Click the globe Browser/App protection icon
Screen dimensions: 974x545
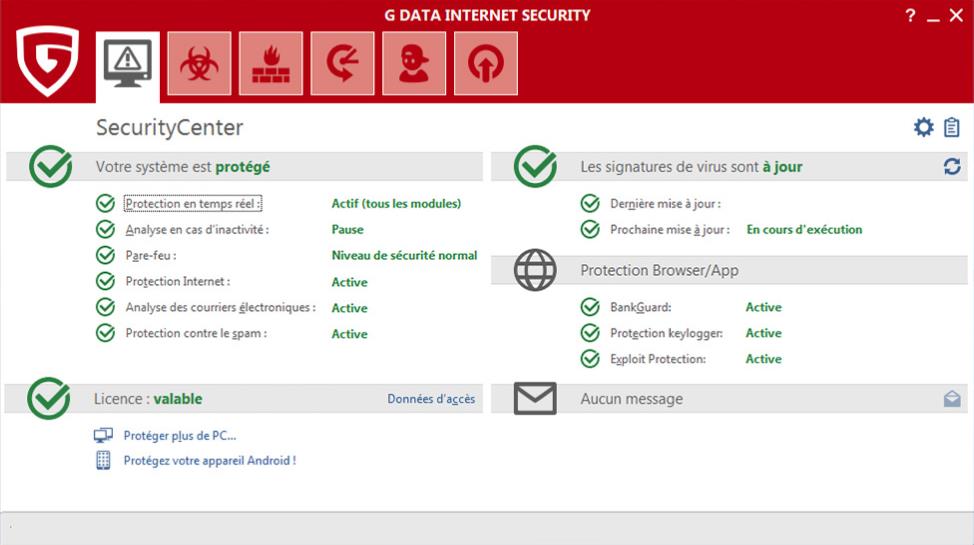(x=535, y=270)
